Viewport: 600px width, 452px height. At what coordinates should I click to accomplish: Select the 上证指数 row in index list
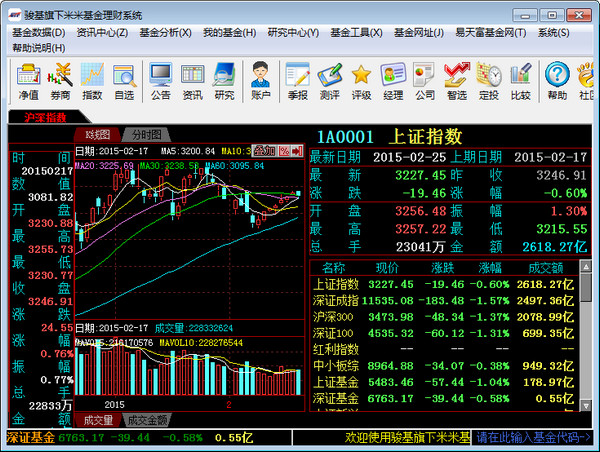click(444, 284)
